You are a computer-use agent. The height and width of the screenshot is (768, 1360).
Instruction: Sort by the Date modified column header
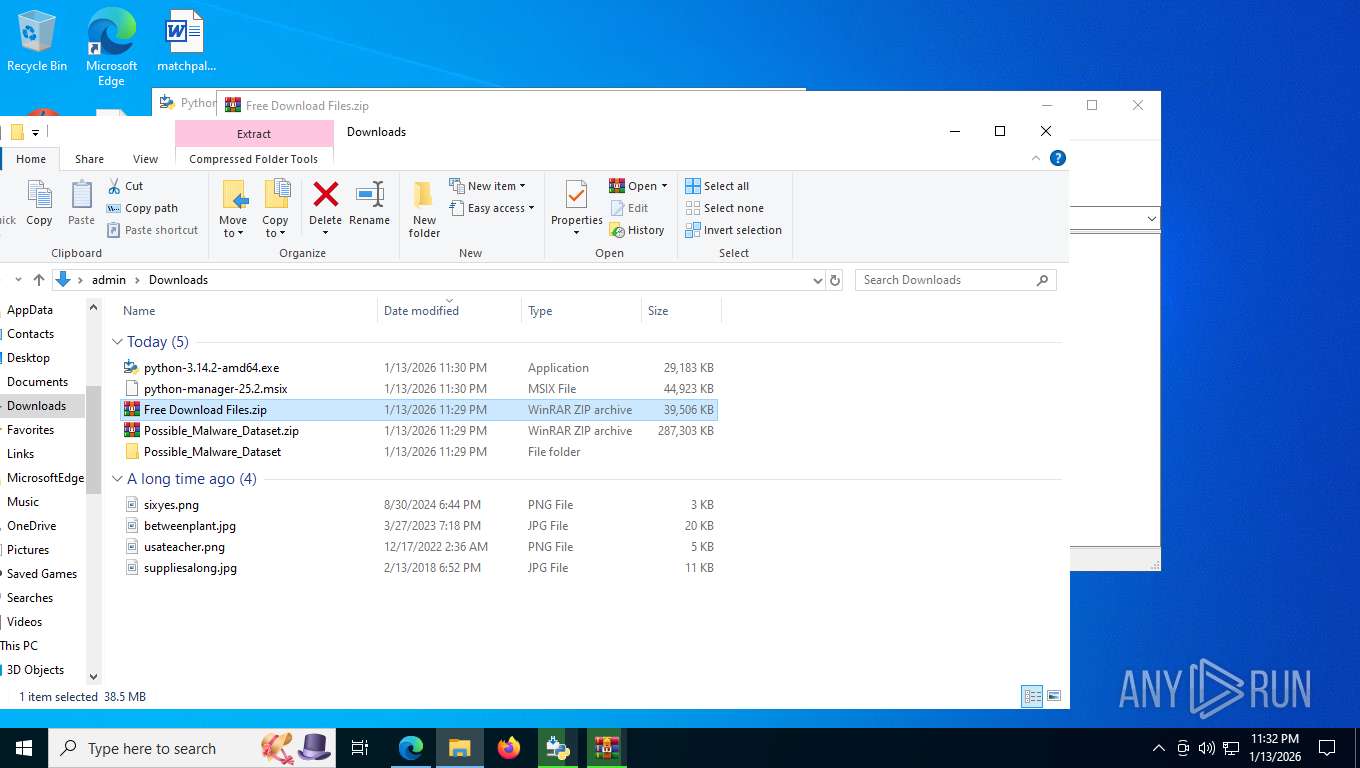[450, 311]
